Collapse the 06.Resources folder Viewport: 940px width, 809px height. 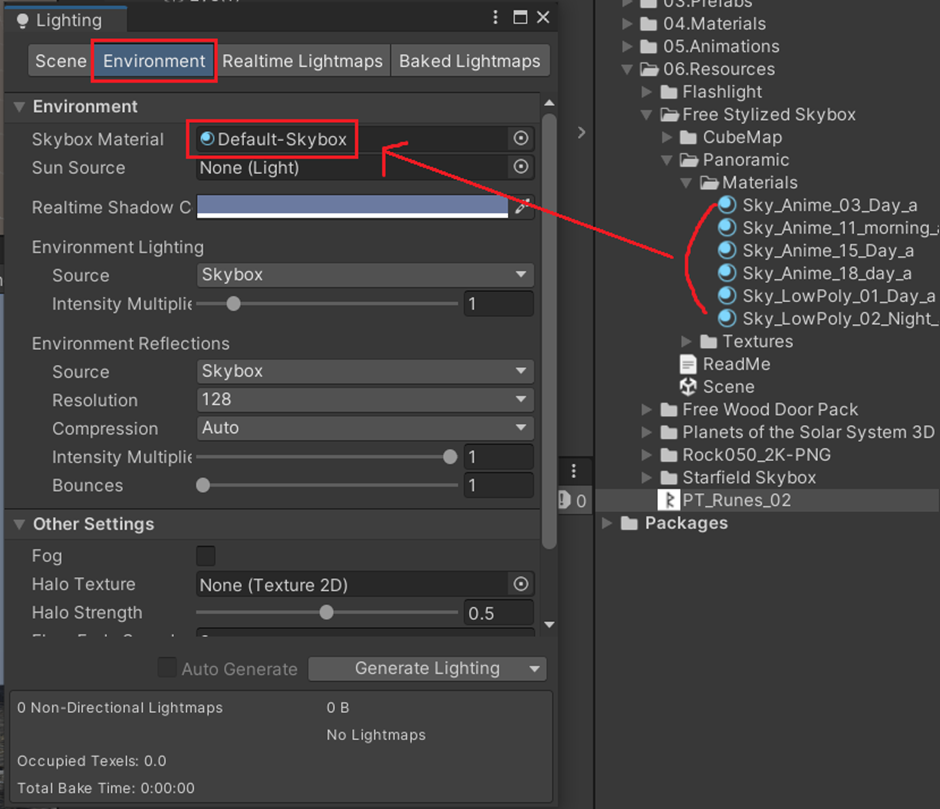[627, 70]
